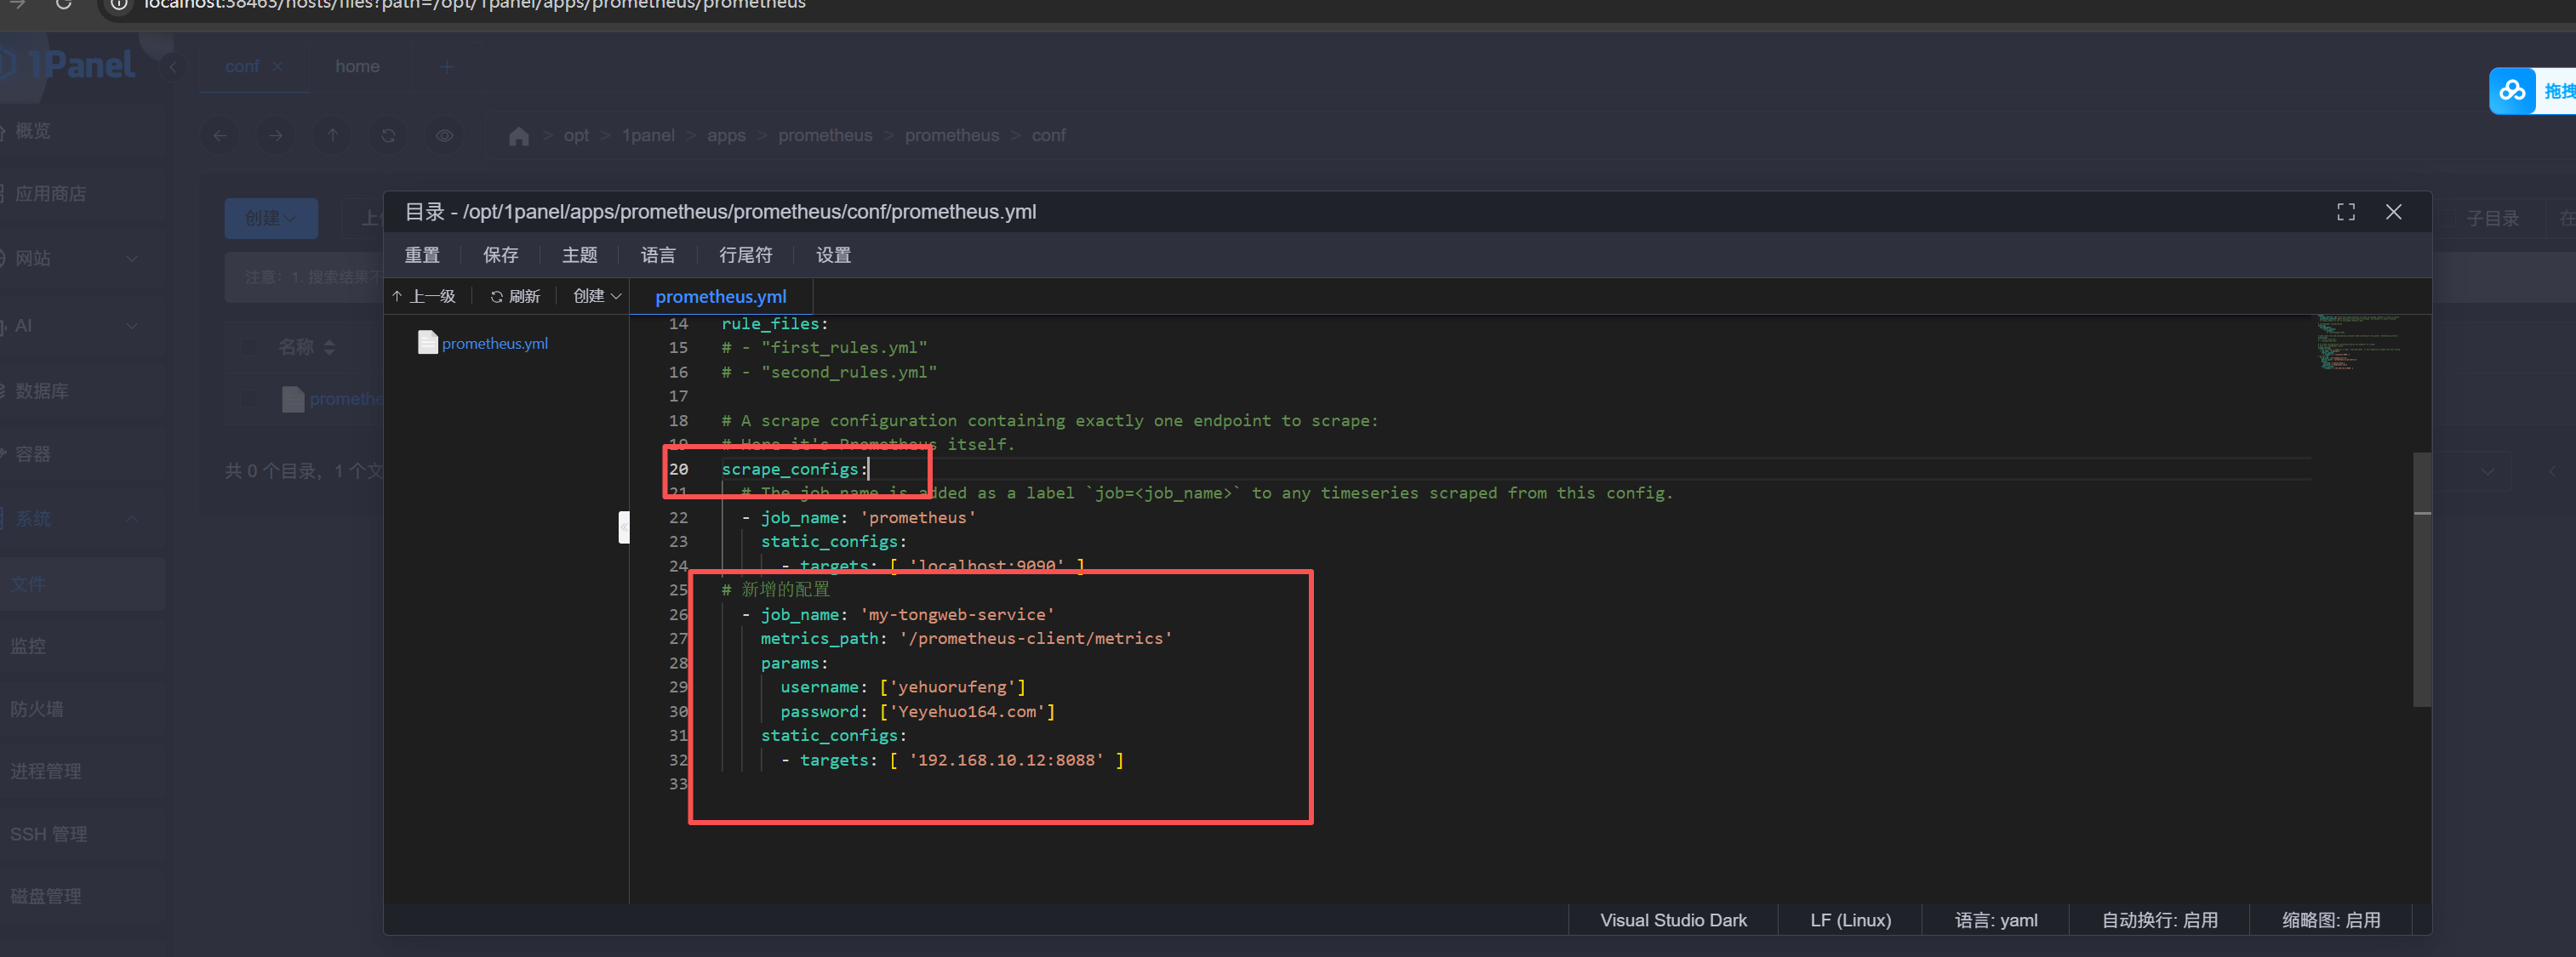This screenshot has height=957, width=2576.
Task: Go to opt in the breadcrumb path
Action: click(576, 135)
